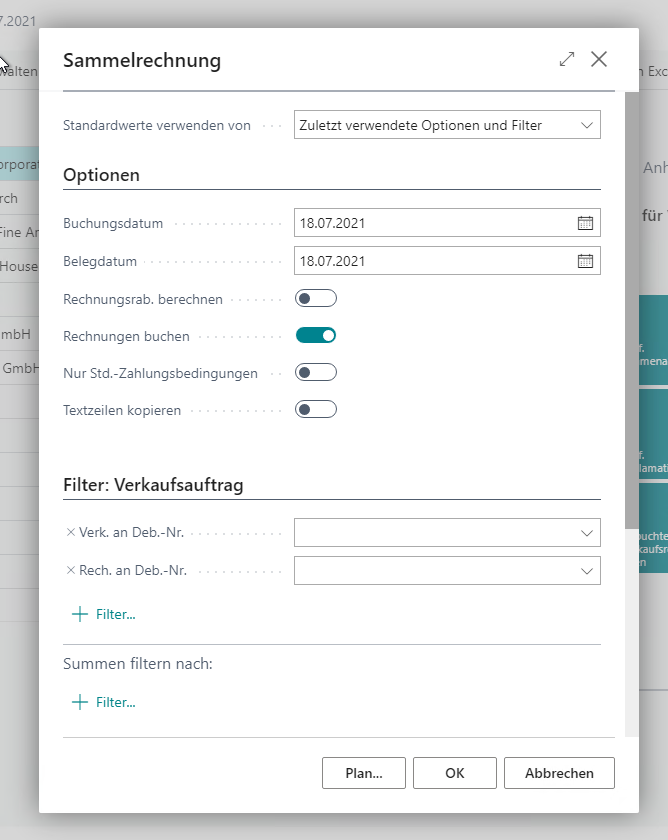Remove the Verk. an Deb.-Nr. filter
The image size is (668, 840).
(x=70, y=532)
